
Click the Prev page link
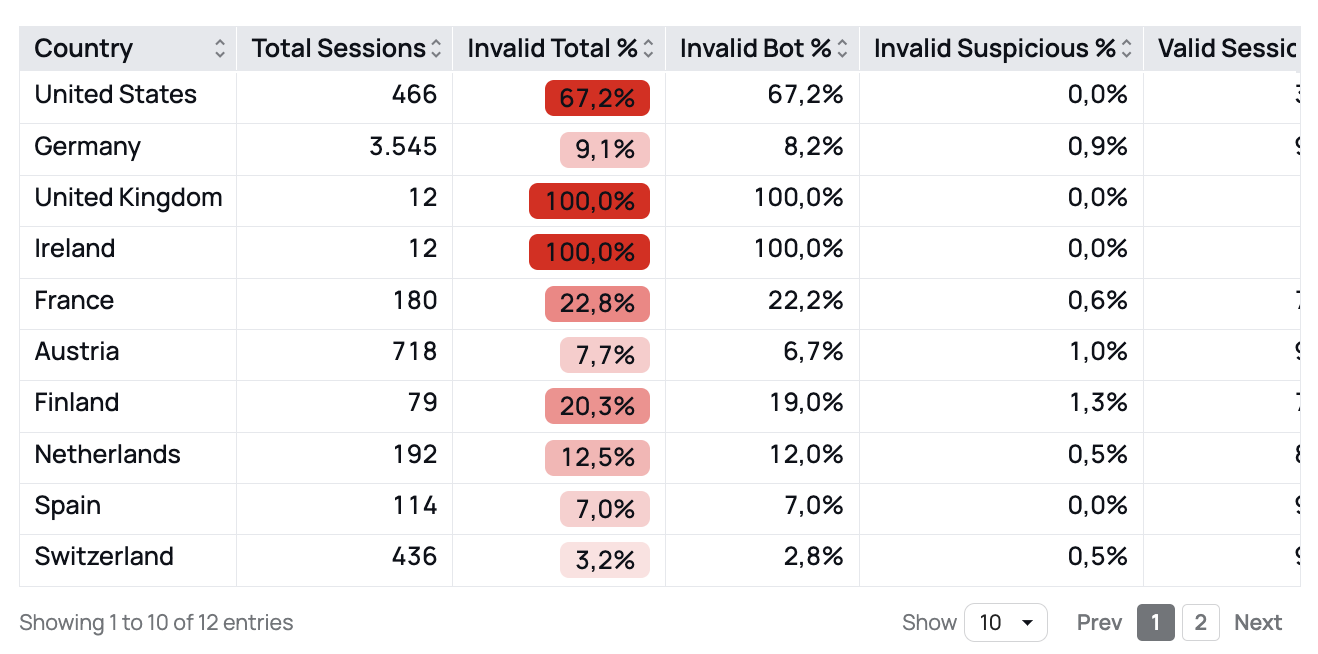coord(1099,622)
